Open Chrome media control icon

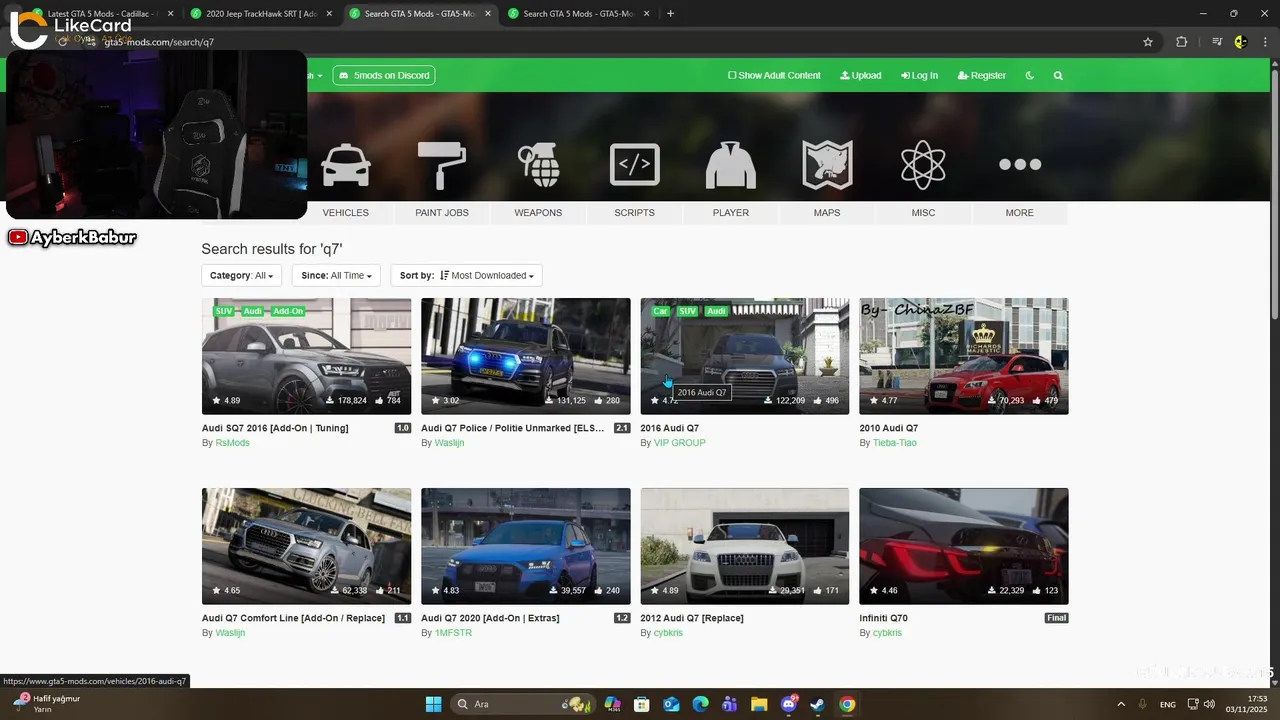(1216, 42)
